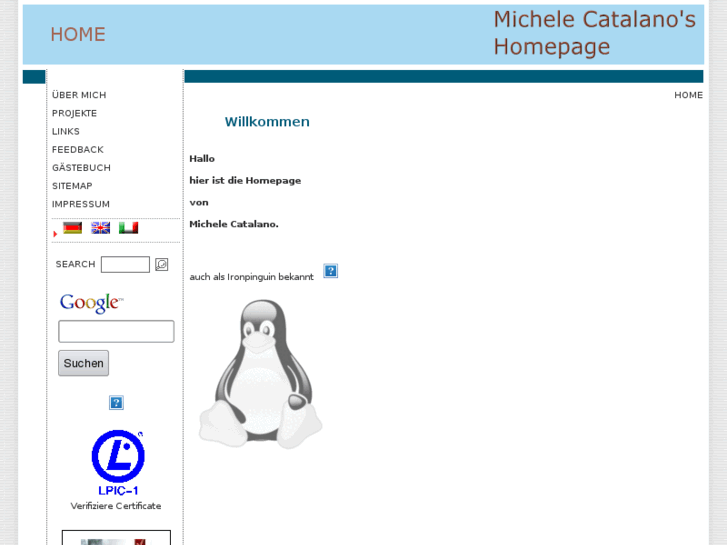This screenshot has height=545, width=727.
Task: Click the question mark icon beside Ironpinguin text
Action: point(331,271)
